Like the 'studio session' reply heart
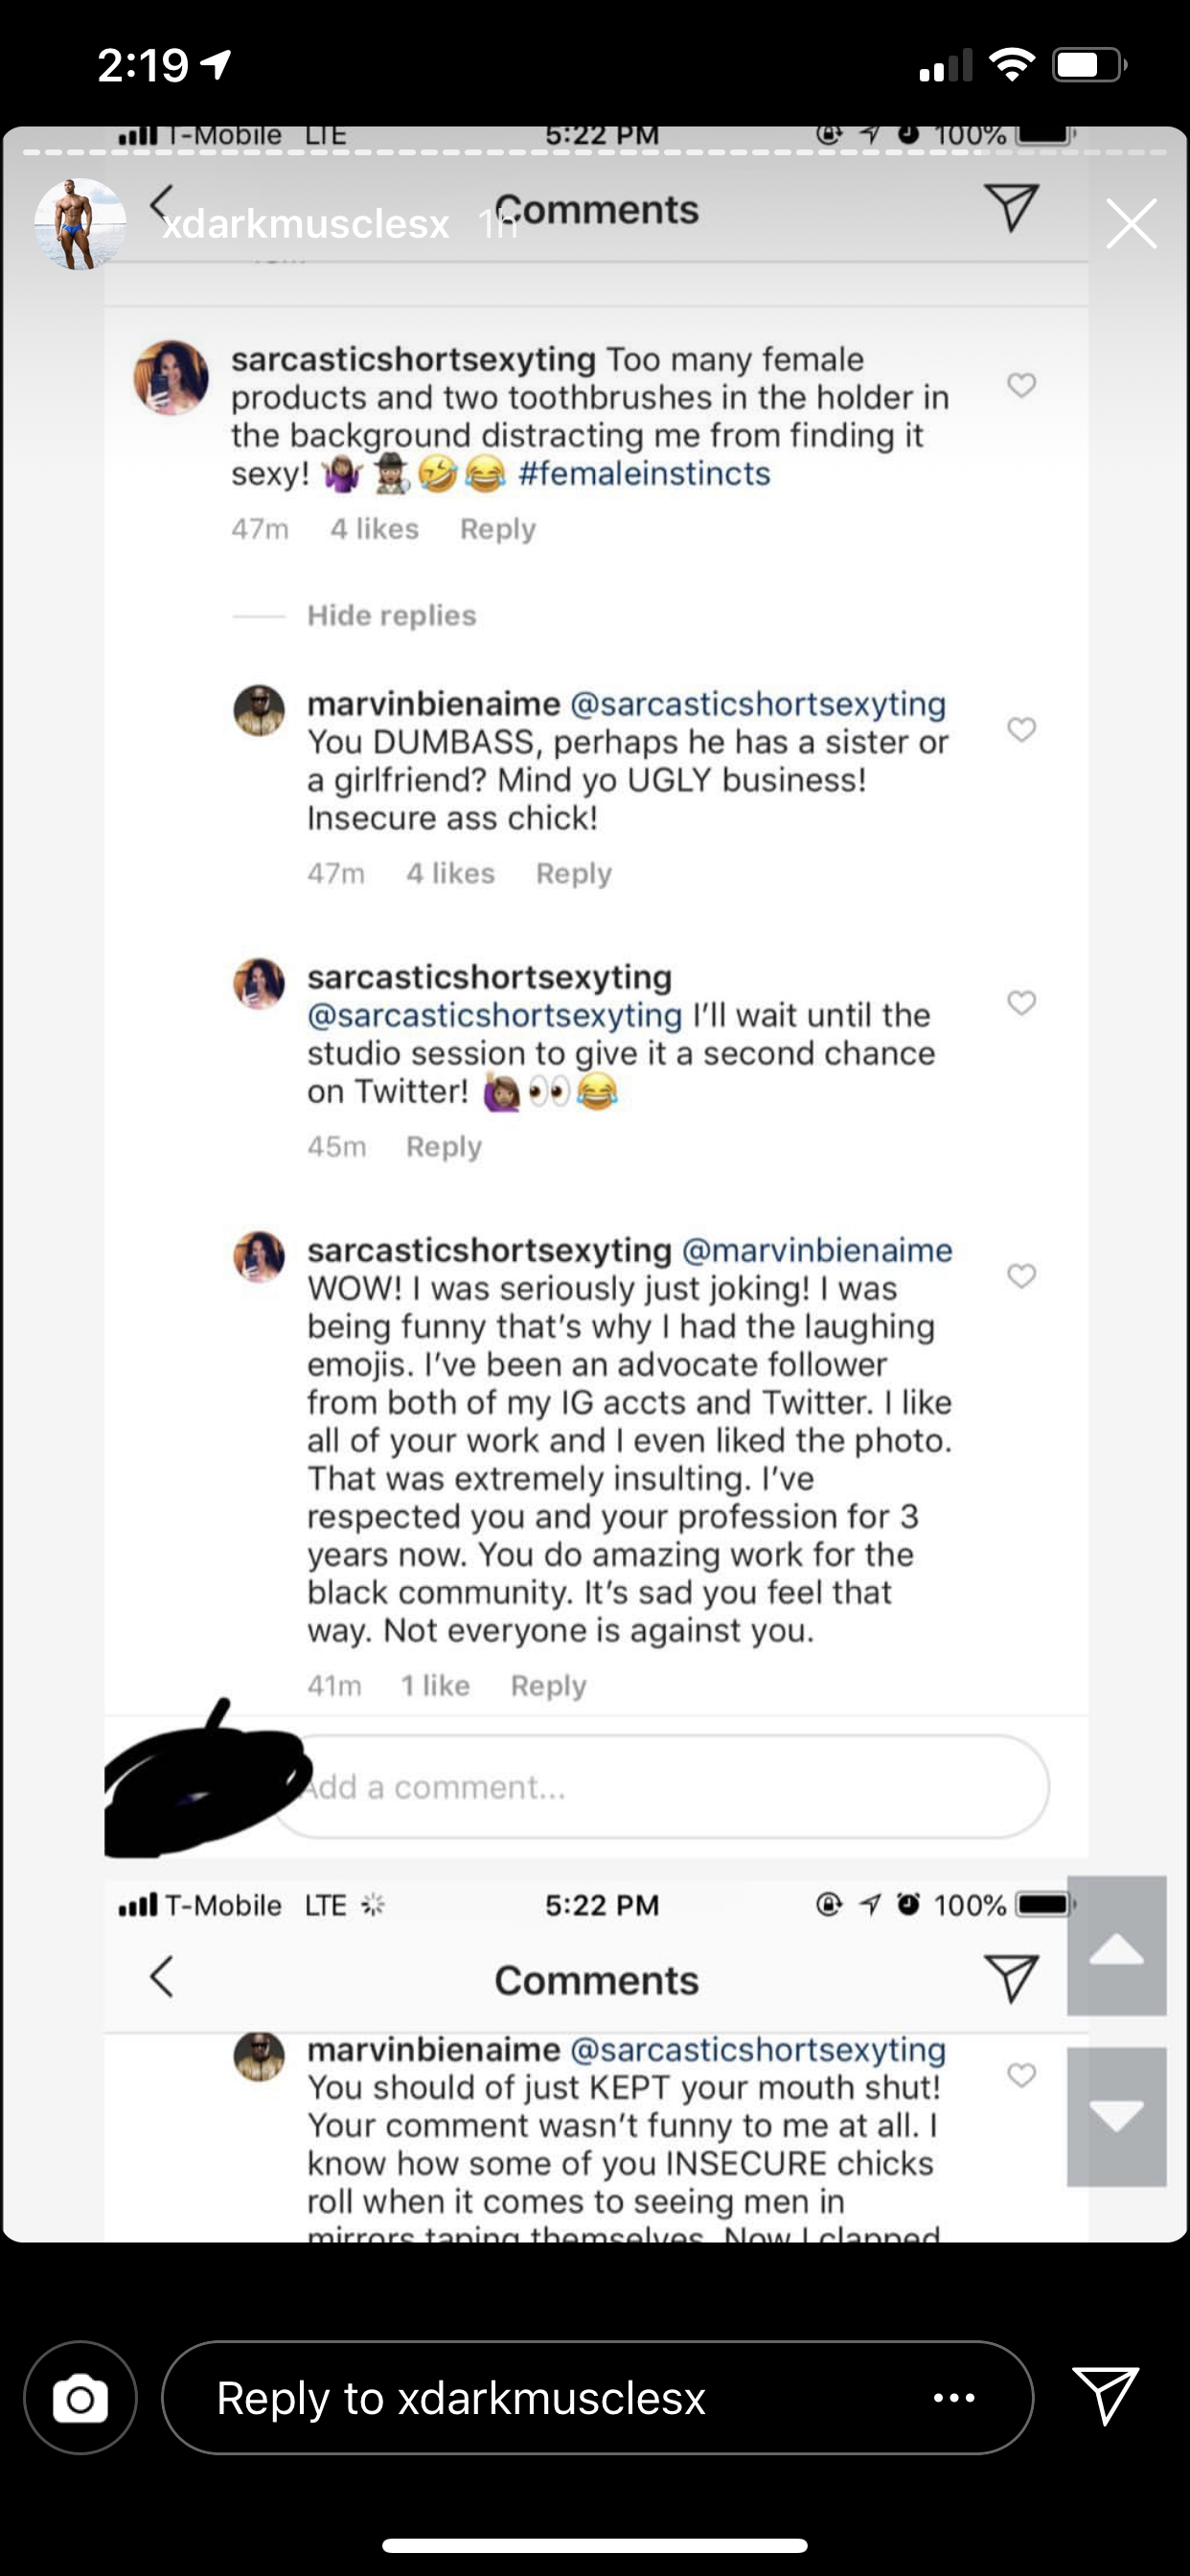Screen dimensions: 1190x2576 (1021, 1003)
